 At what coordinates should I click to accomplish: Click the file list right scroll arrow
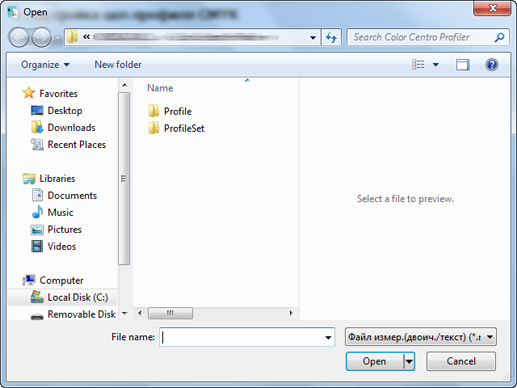(291, 313)
